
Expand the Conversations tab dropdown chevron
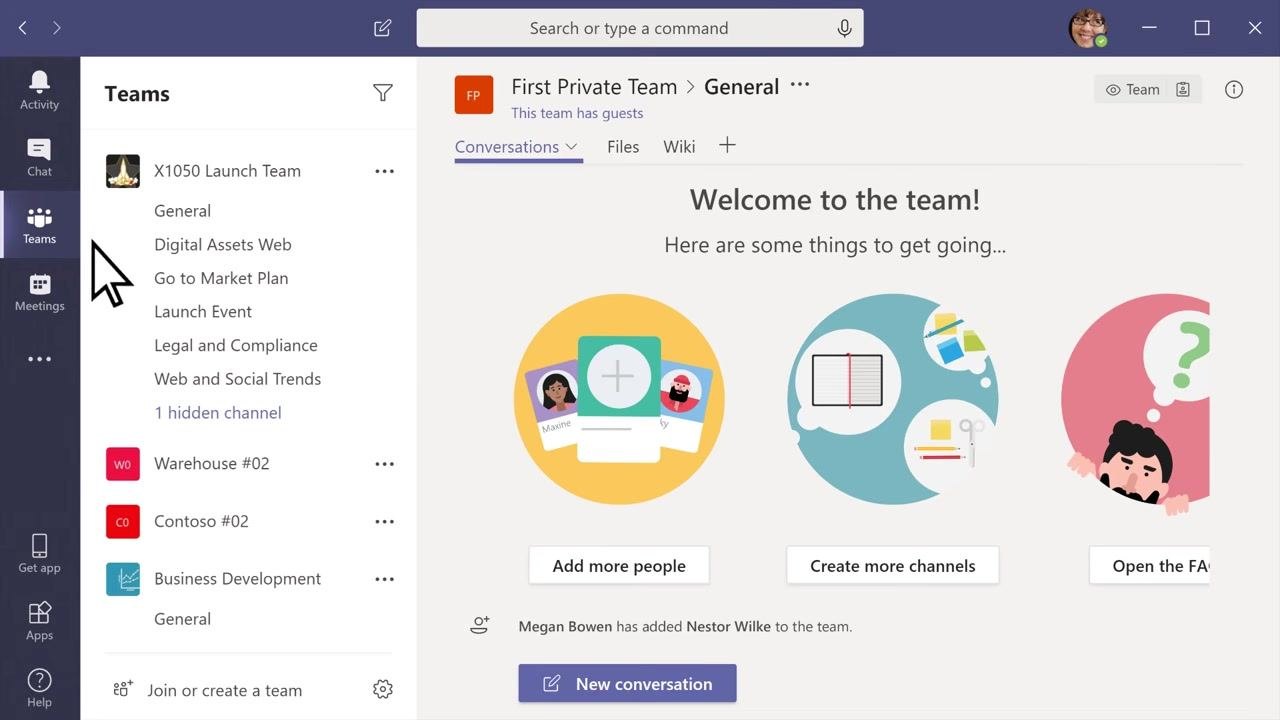tap(571, 147)
